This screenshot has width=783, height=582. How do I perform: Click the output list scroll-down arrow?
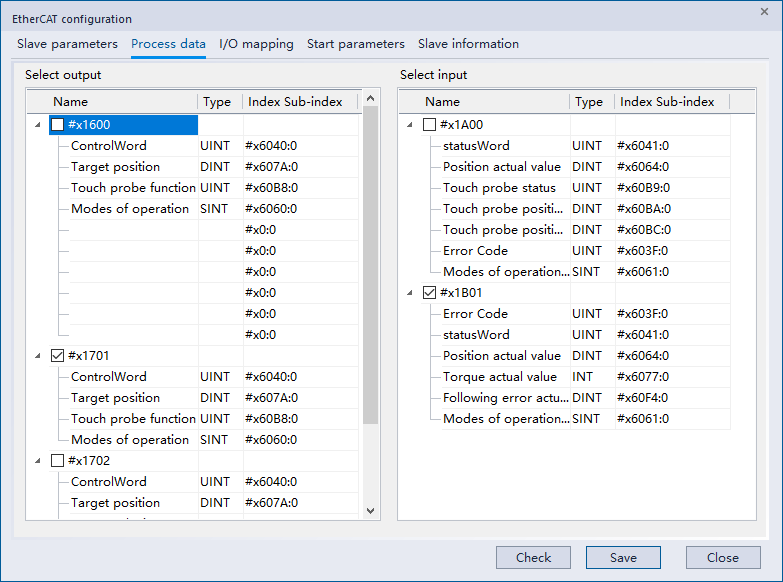370,511
